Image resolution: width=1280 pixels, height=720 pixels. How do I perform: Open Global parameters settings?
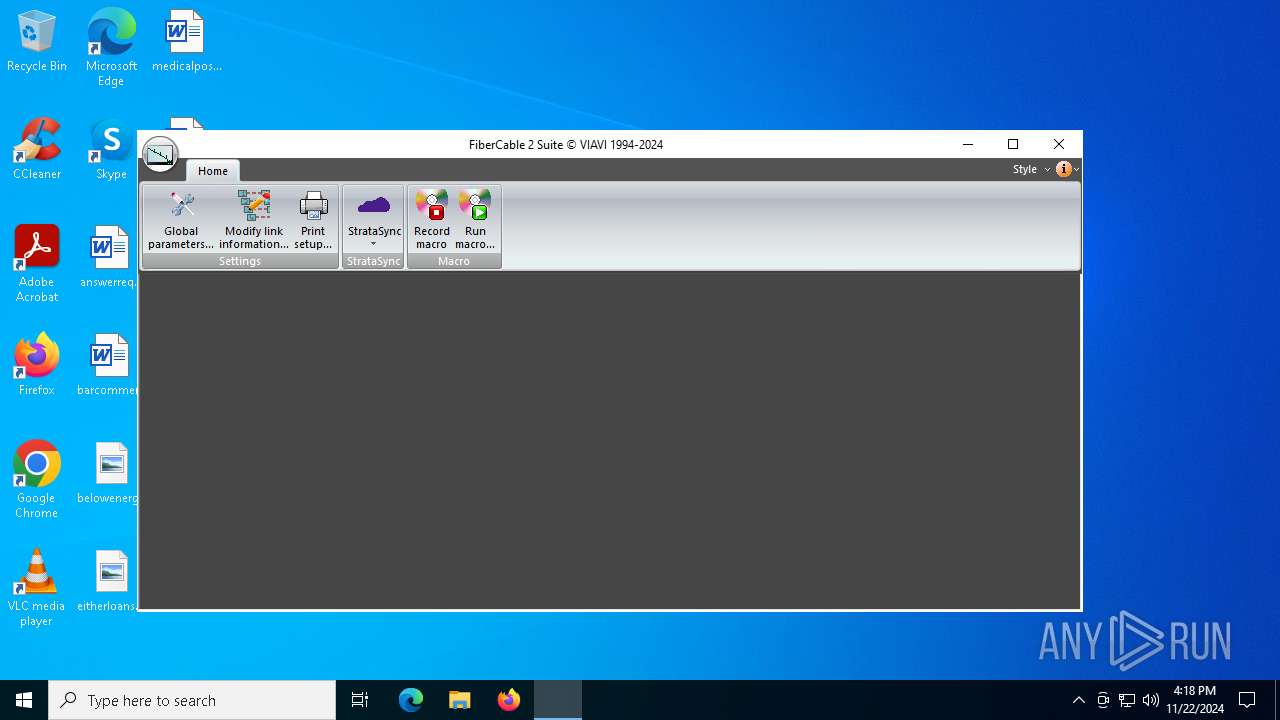181,220
